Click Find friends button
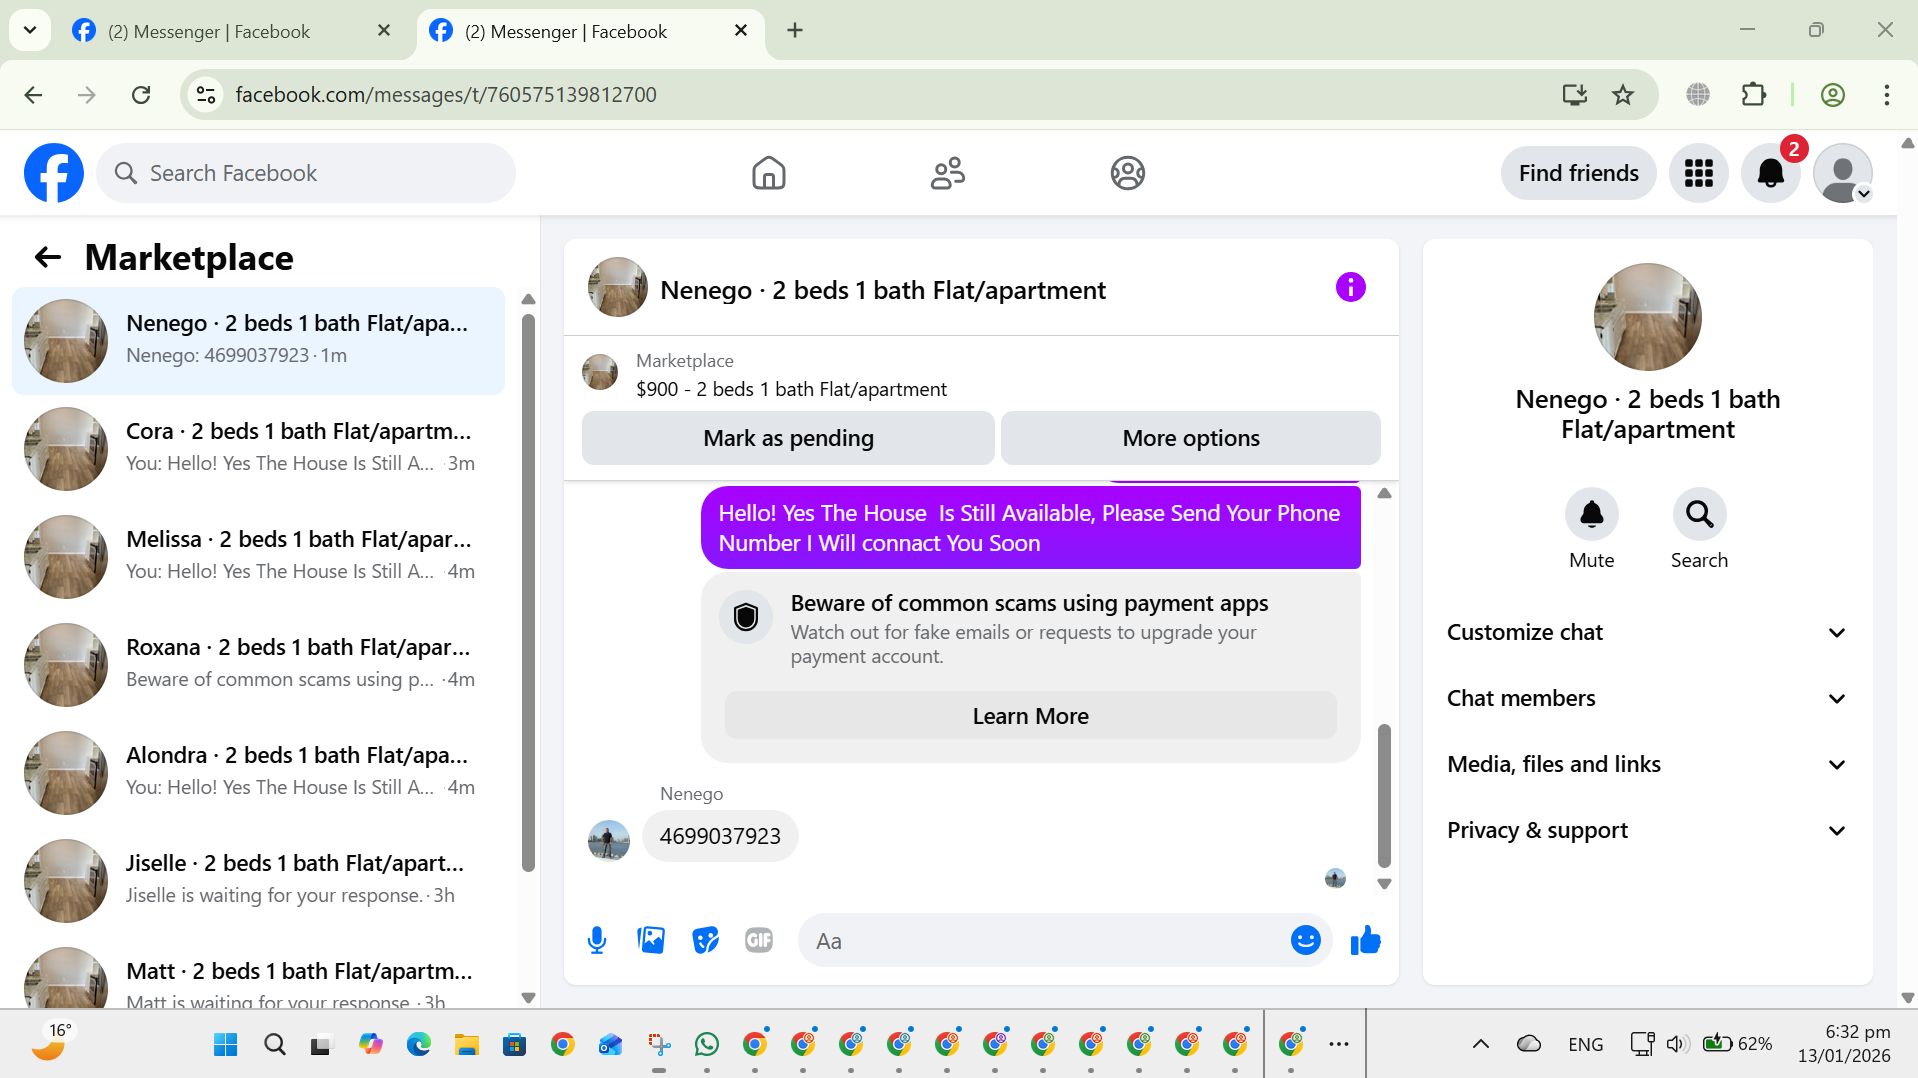 pos(1578,173)
